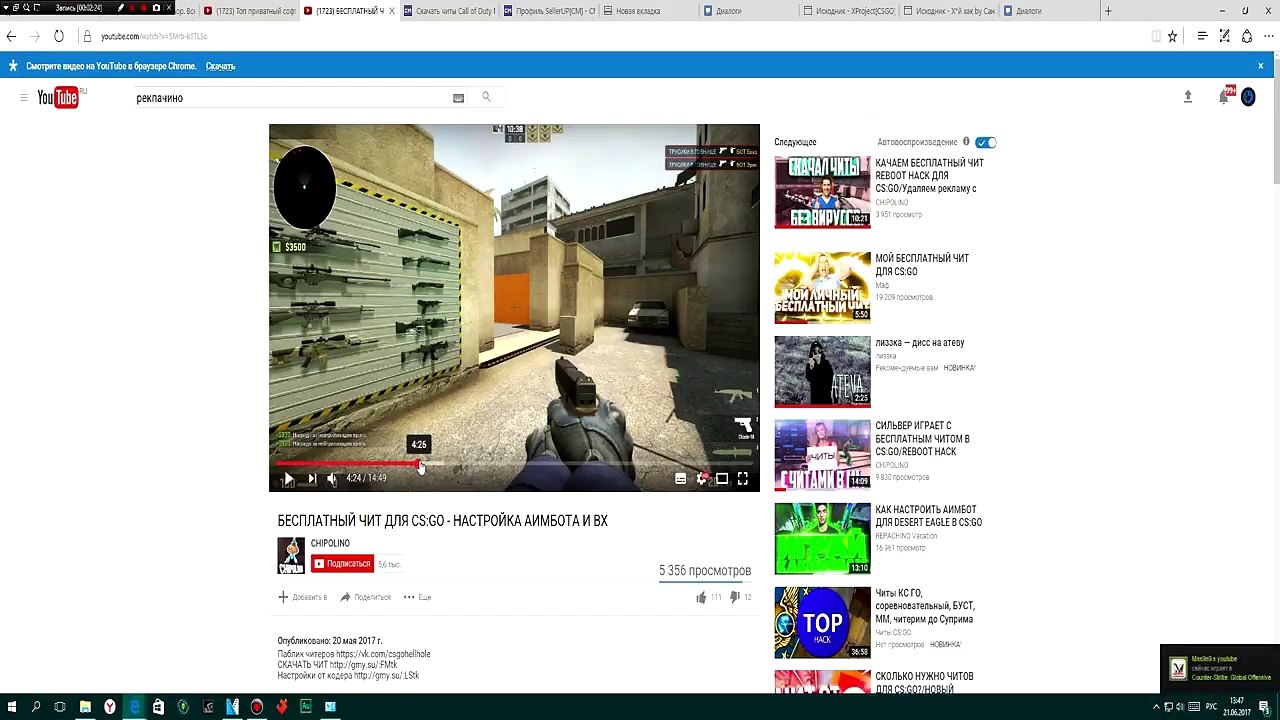The height and width of the screenshot is (720, 1280).
Task: Open the YouTube account avatar menu
Action: (x=1248, y=97)
